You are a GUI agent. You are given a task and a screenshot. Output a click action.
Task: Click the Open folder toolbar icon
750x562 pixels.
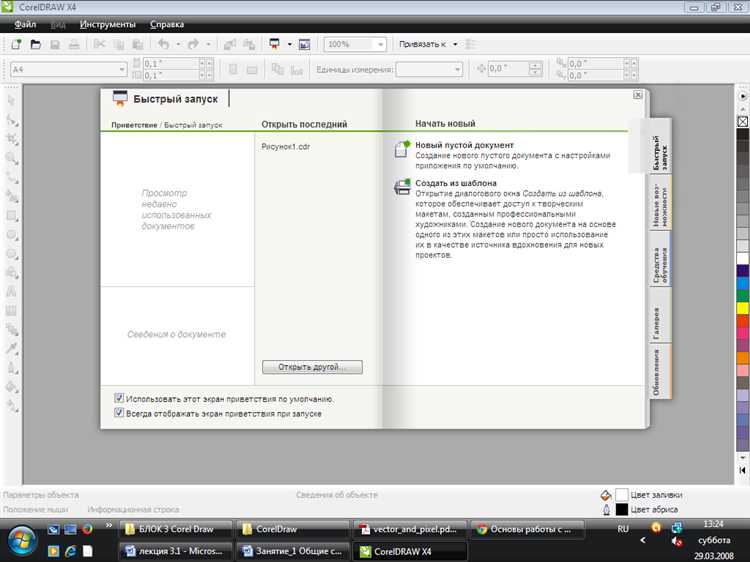[35, 44]
